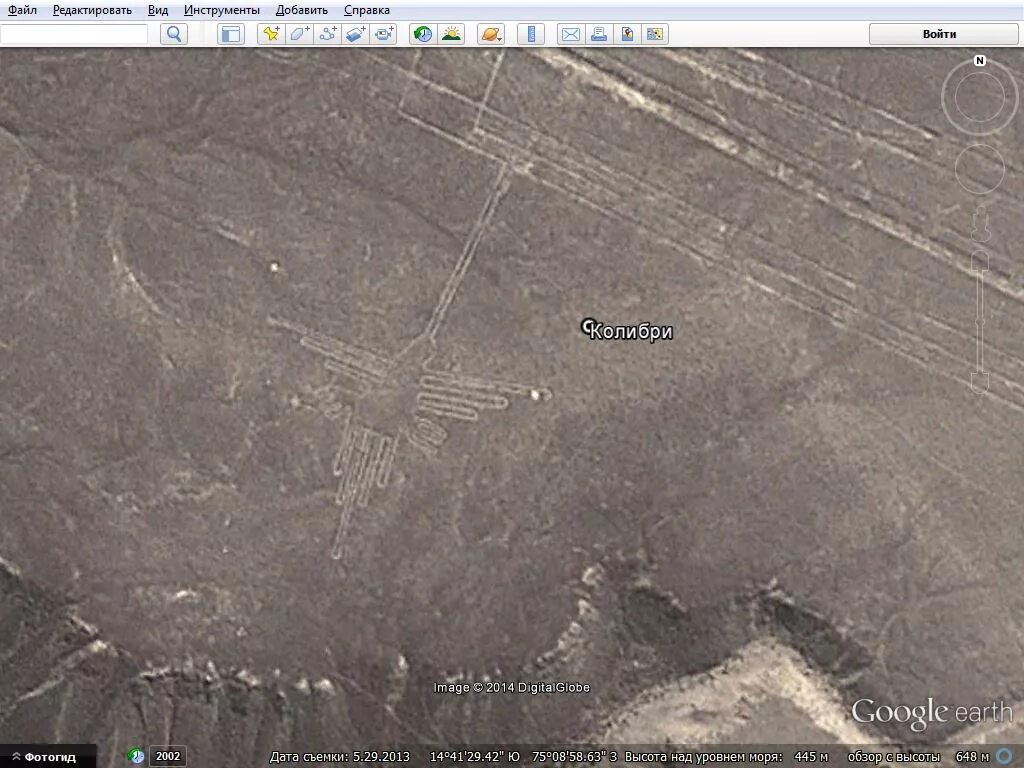Viewport: 1024px width, 768px height.
Task: Toggle sunlight across the landscape
Action: 451,34
